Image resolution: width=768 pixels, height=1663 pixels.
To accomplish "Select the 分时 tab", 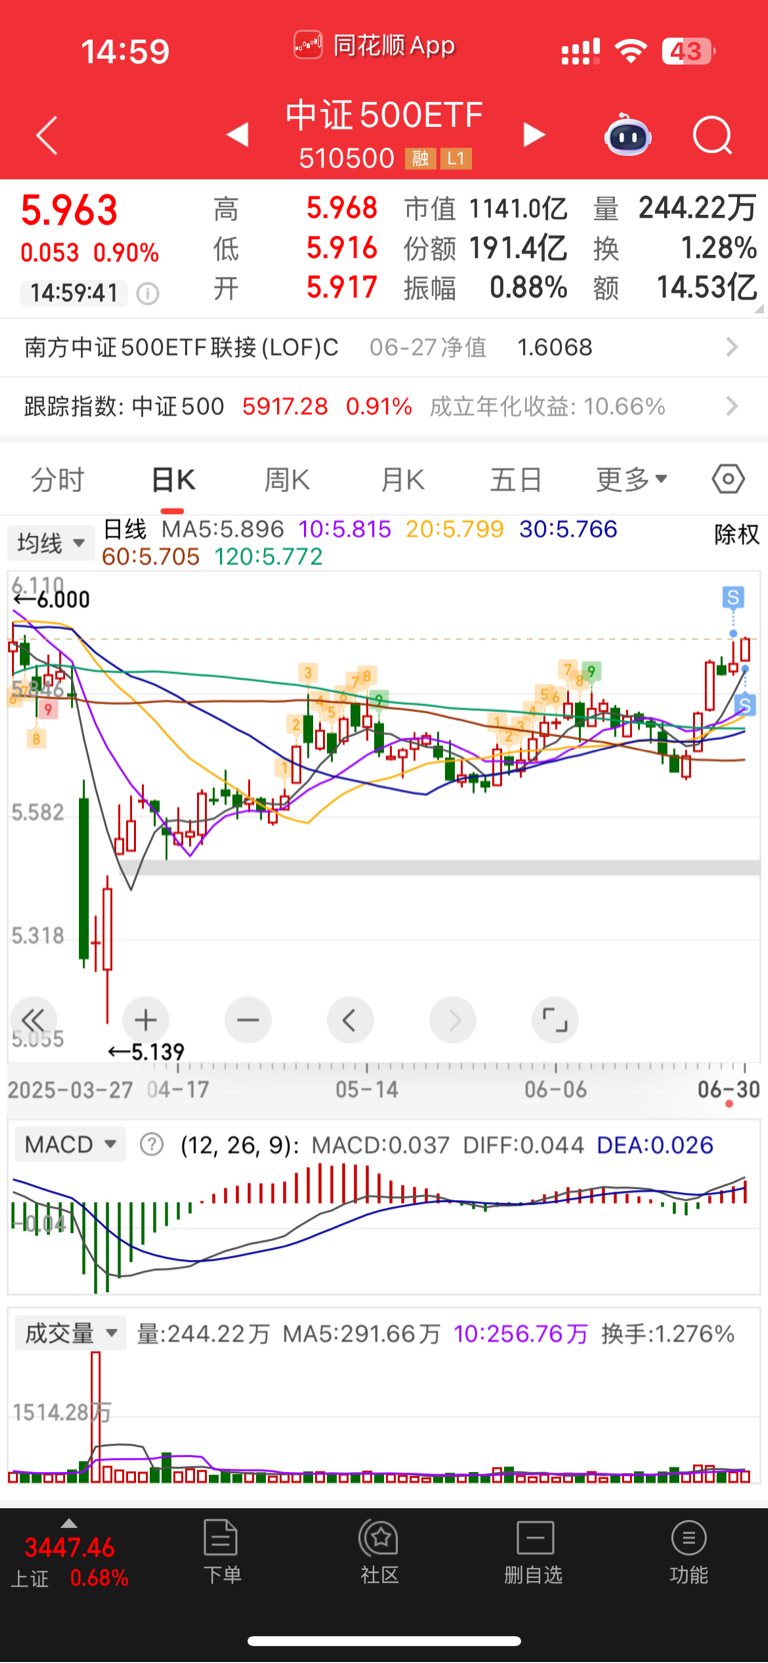I will coord(57,480).
